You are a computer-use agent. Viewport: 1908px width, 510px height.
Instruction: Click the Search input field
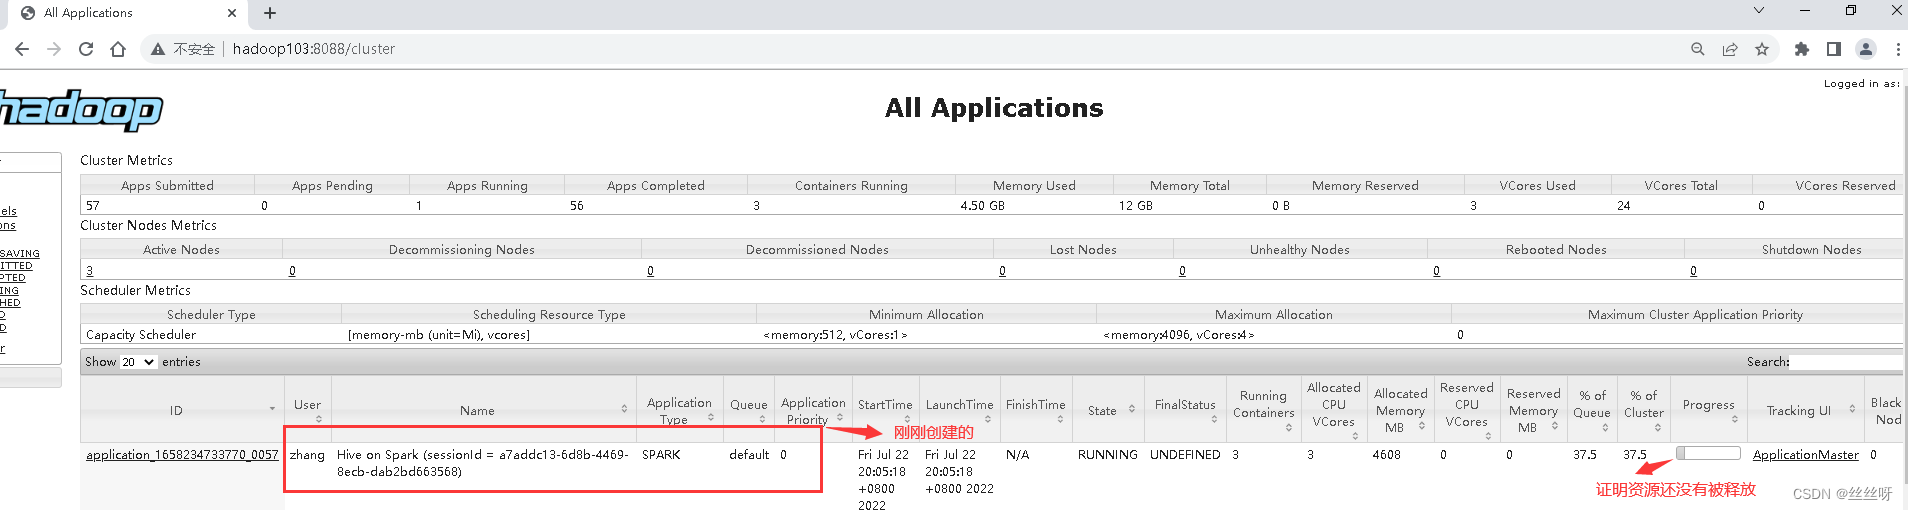pos(1848,362)
